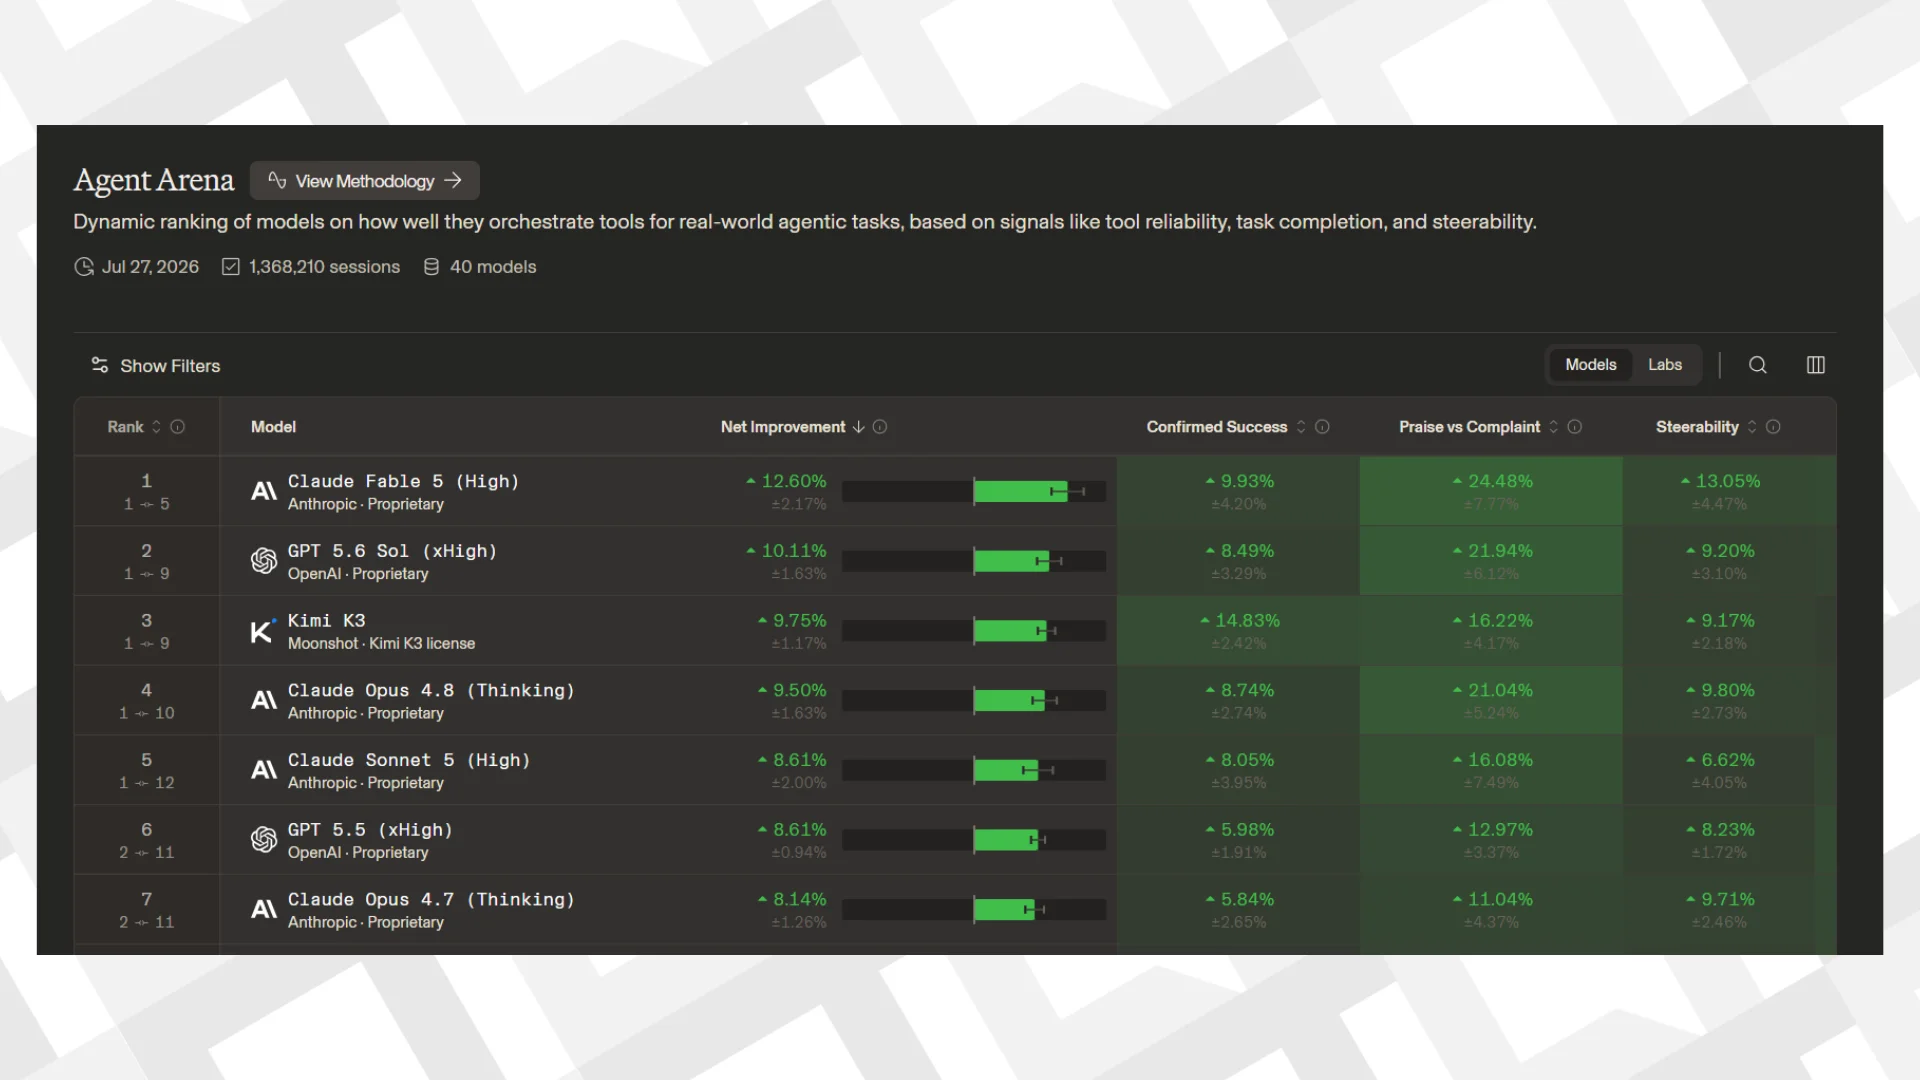Click the info icon beside Rank header
This screenshot has height=1080, width=1920.
point(178,427)
